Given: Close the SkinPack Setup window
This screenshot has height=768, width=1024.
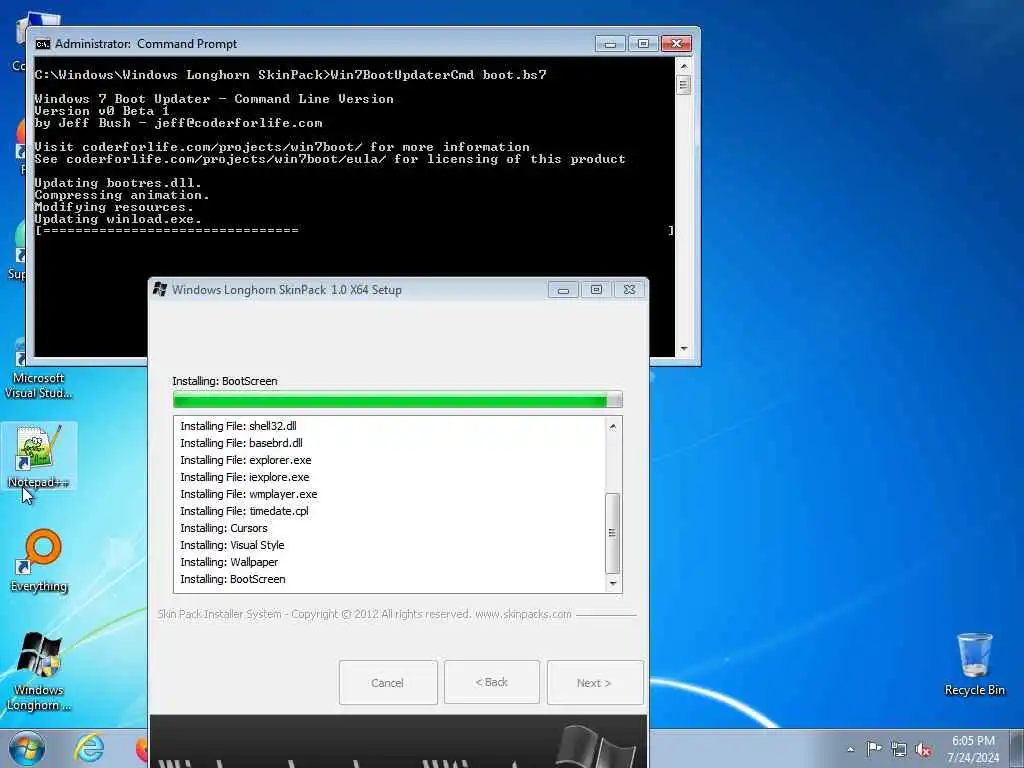Looking at the screenshot, I should (x=630, y=289).
